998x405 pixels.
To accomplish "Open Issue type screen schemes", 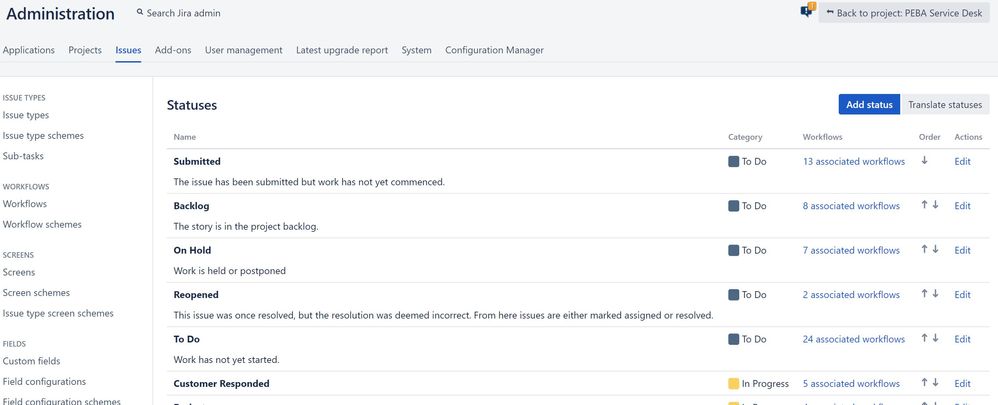I will point(58,313).
